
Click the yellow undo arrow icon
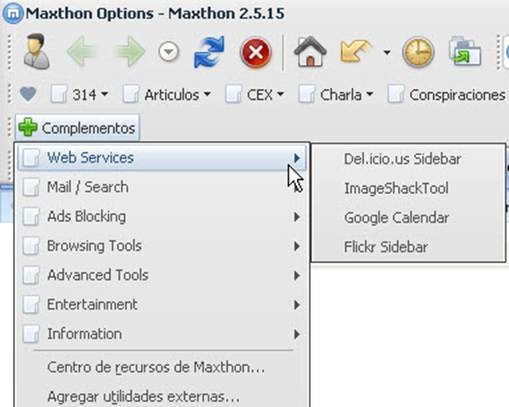[x=356, y=51]
